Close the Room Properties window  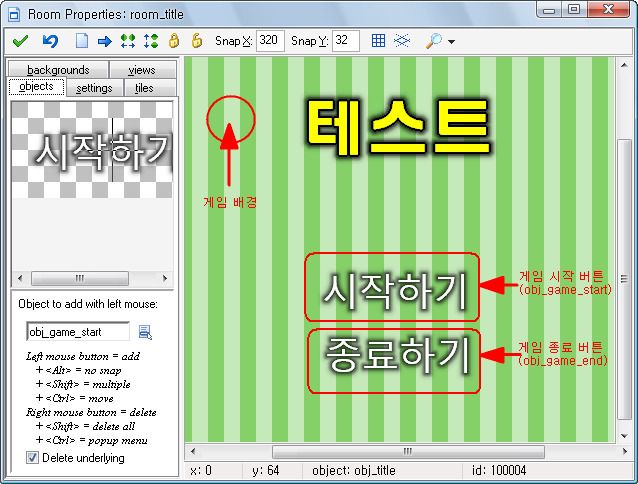pos(608,9)
